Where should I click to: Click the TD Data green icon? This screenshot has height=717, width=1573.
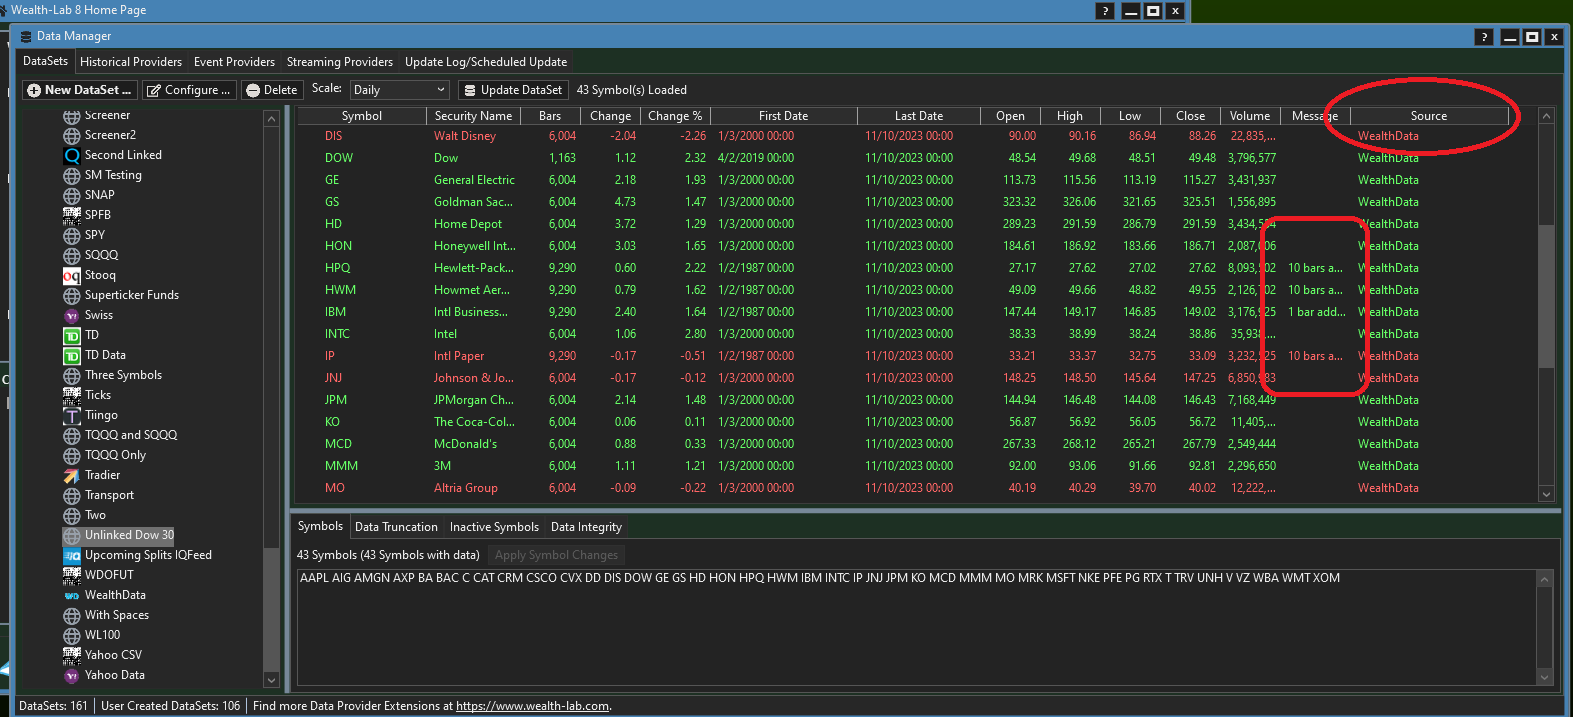[x=72, y=355]
